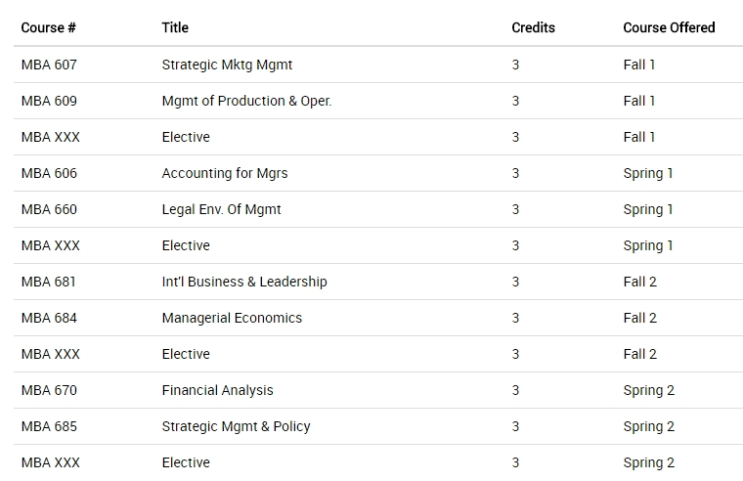The width and height of the screenshot is (743, 481).
Task: Click the Course # column header
Action: pyautogui.click(x=48, y=27)
